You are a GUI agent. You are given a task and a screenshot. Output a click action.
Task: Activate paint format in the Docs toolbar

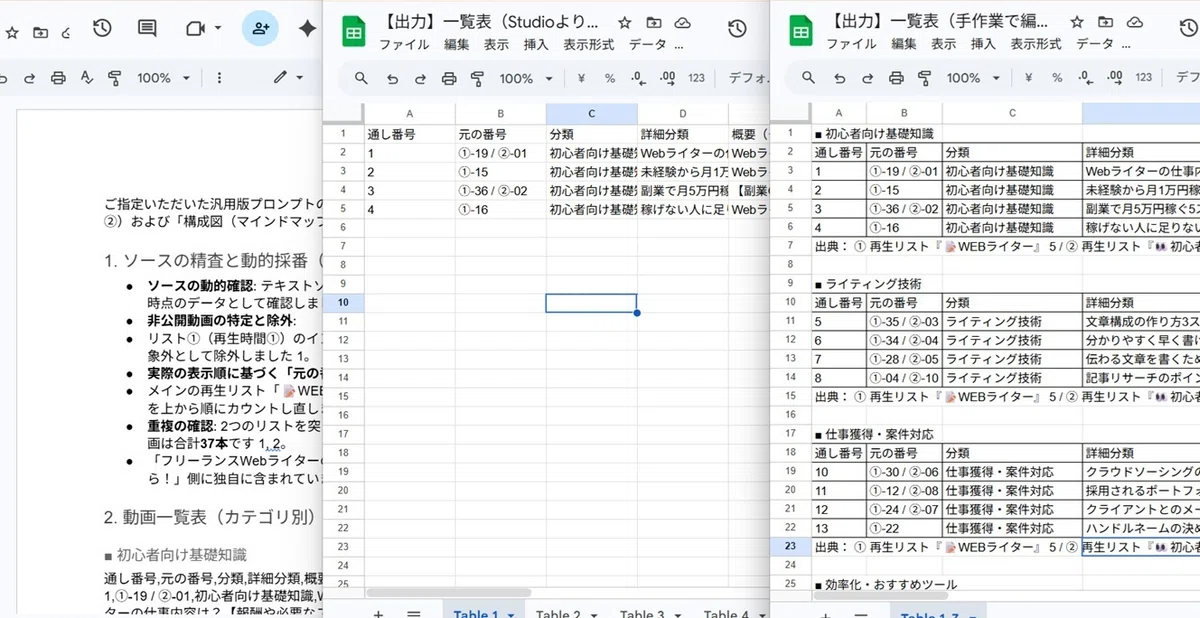coord(114,78)
